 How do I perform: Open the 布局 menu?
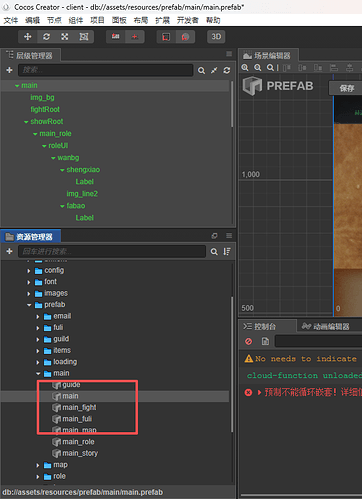click(x=141, y=21)
